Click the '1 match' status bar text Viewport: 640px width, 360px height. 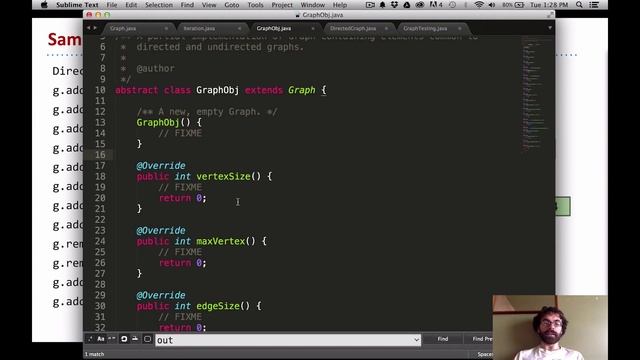click(94, 354)
